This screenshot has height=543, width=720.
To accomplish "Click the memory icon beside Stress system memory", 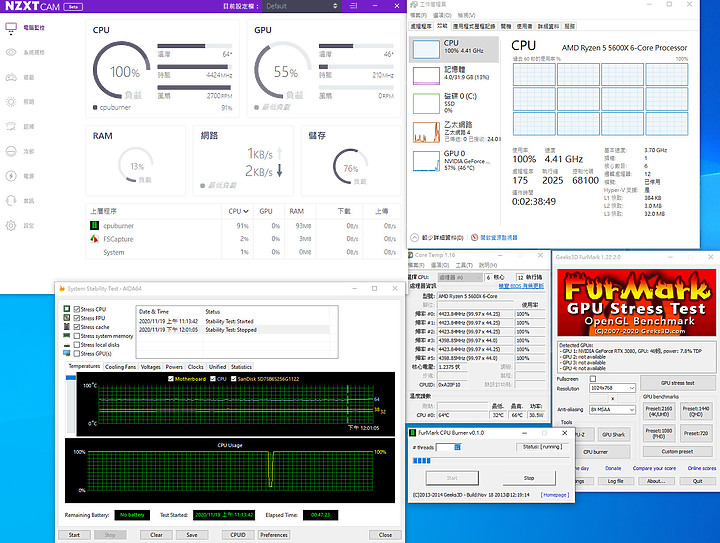I will [x=67, y=336].
